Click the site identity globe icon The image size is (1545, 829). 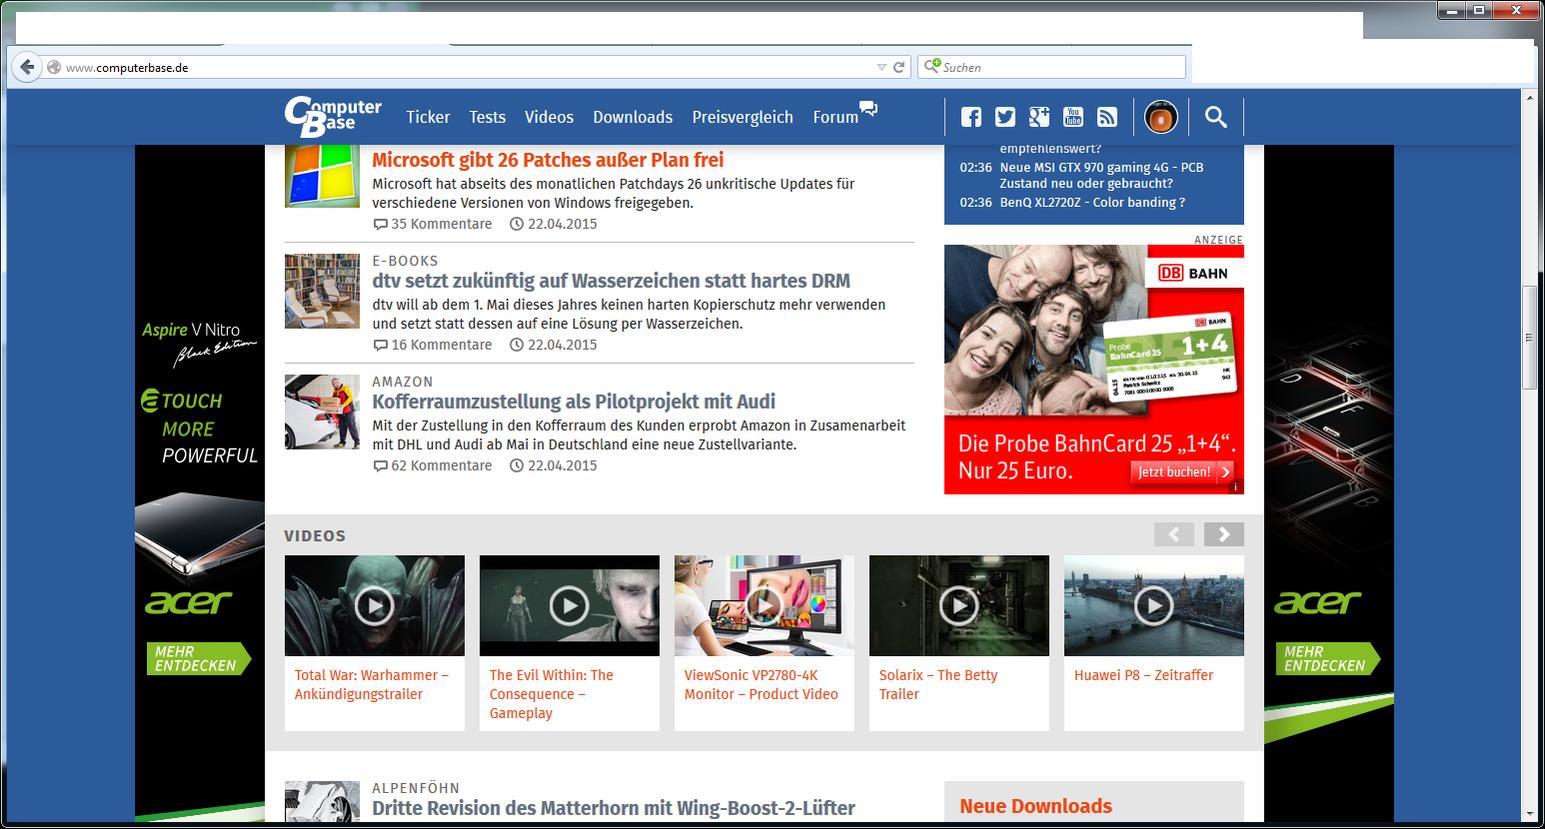click(54, 67)
